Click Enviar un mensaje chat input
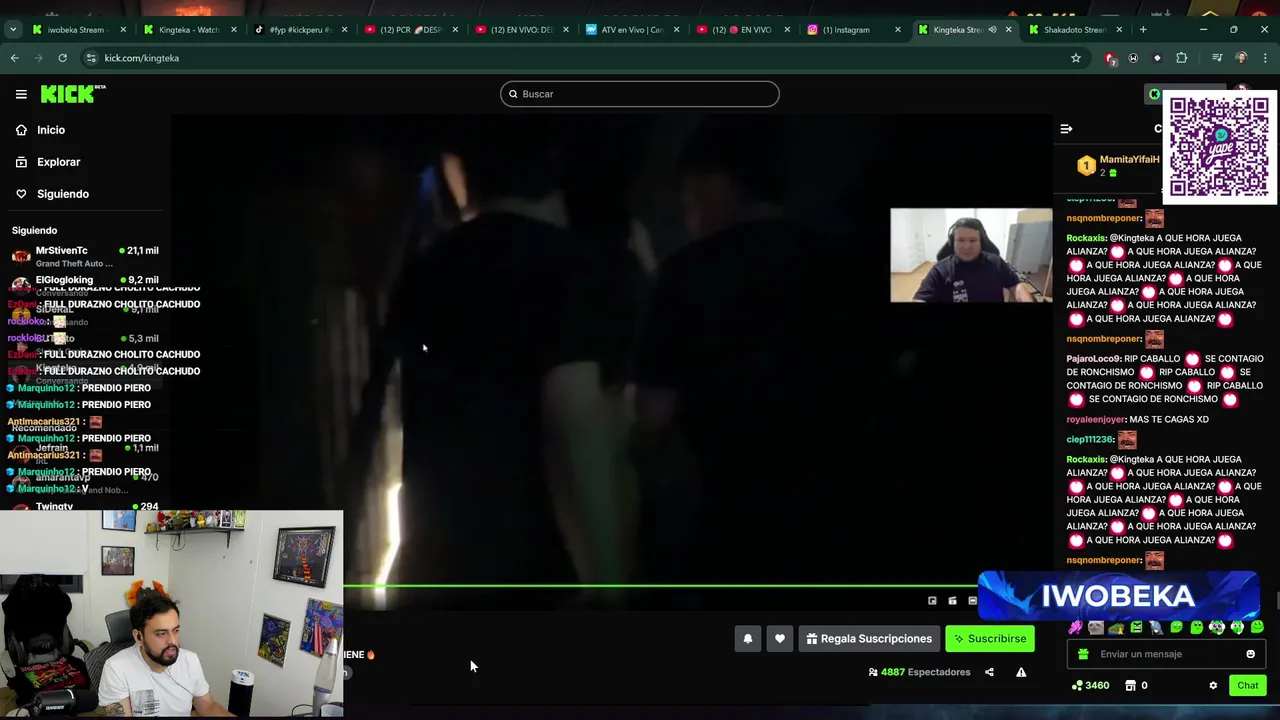The width and height of the screenshot is (1280, 720). point(1165,654)
